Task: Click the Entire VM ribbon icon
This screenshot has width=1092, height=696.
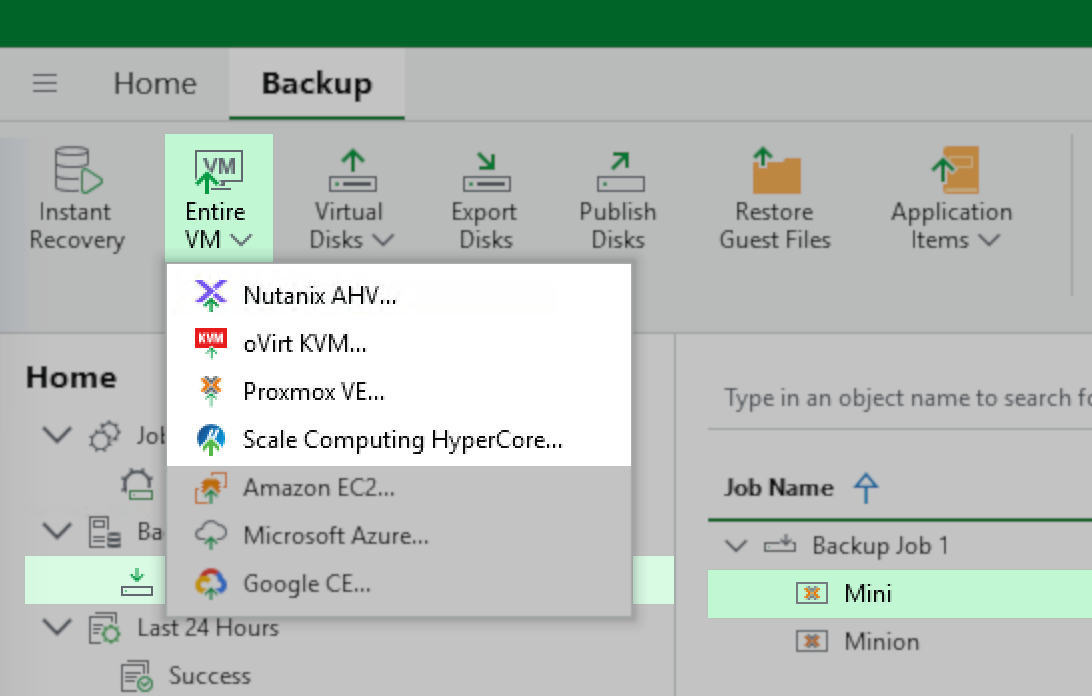Action: [x=218, y=168]
